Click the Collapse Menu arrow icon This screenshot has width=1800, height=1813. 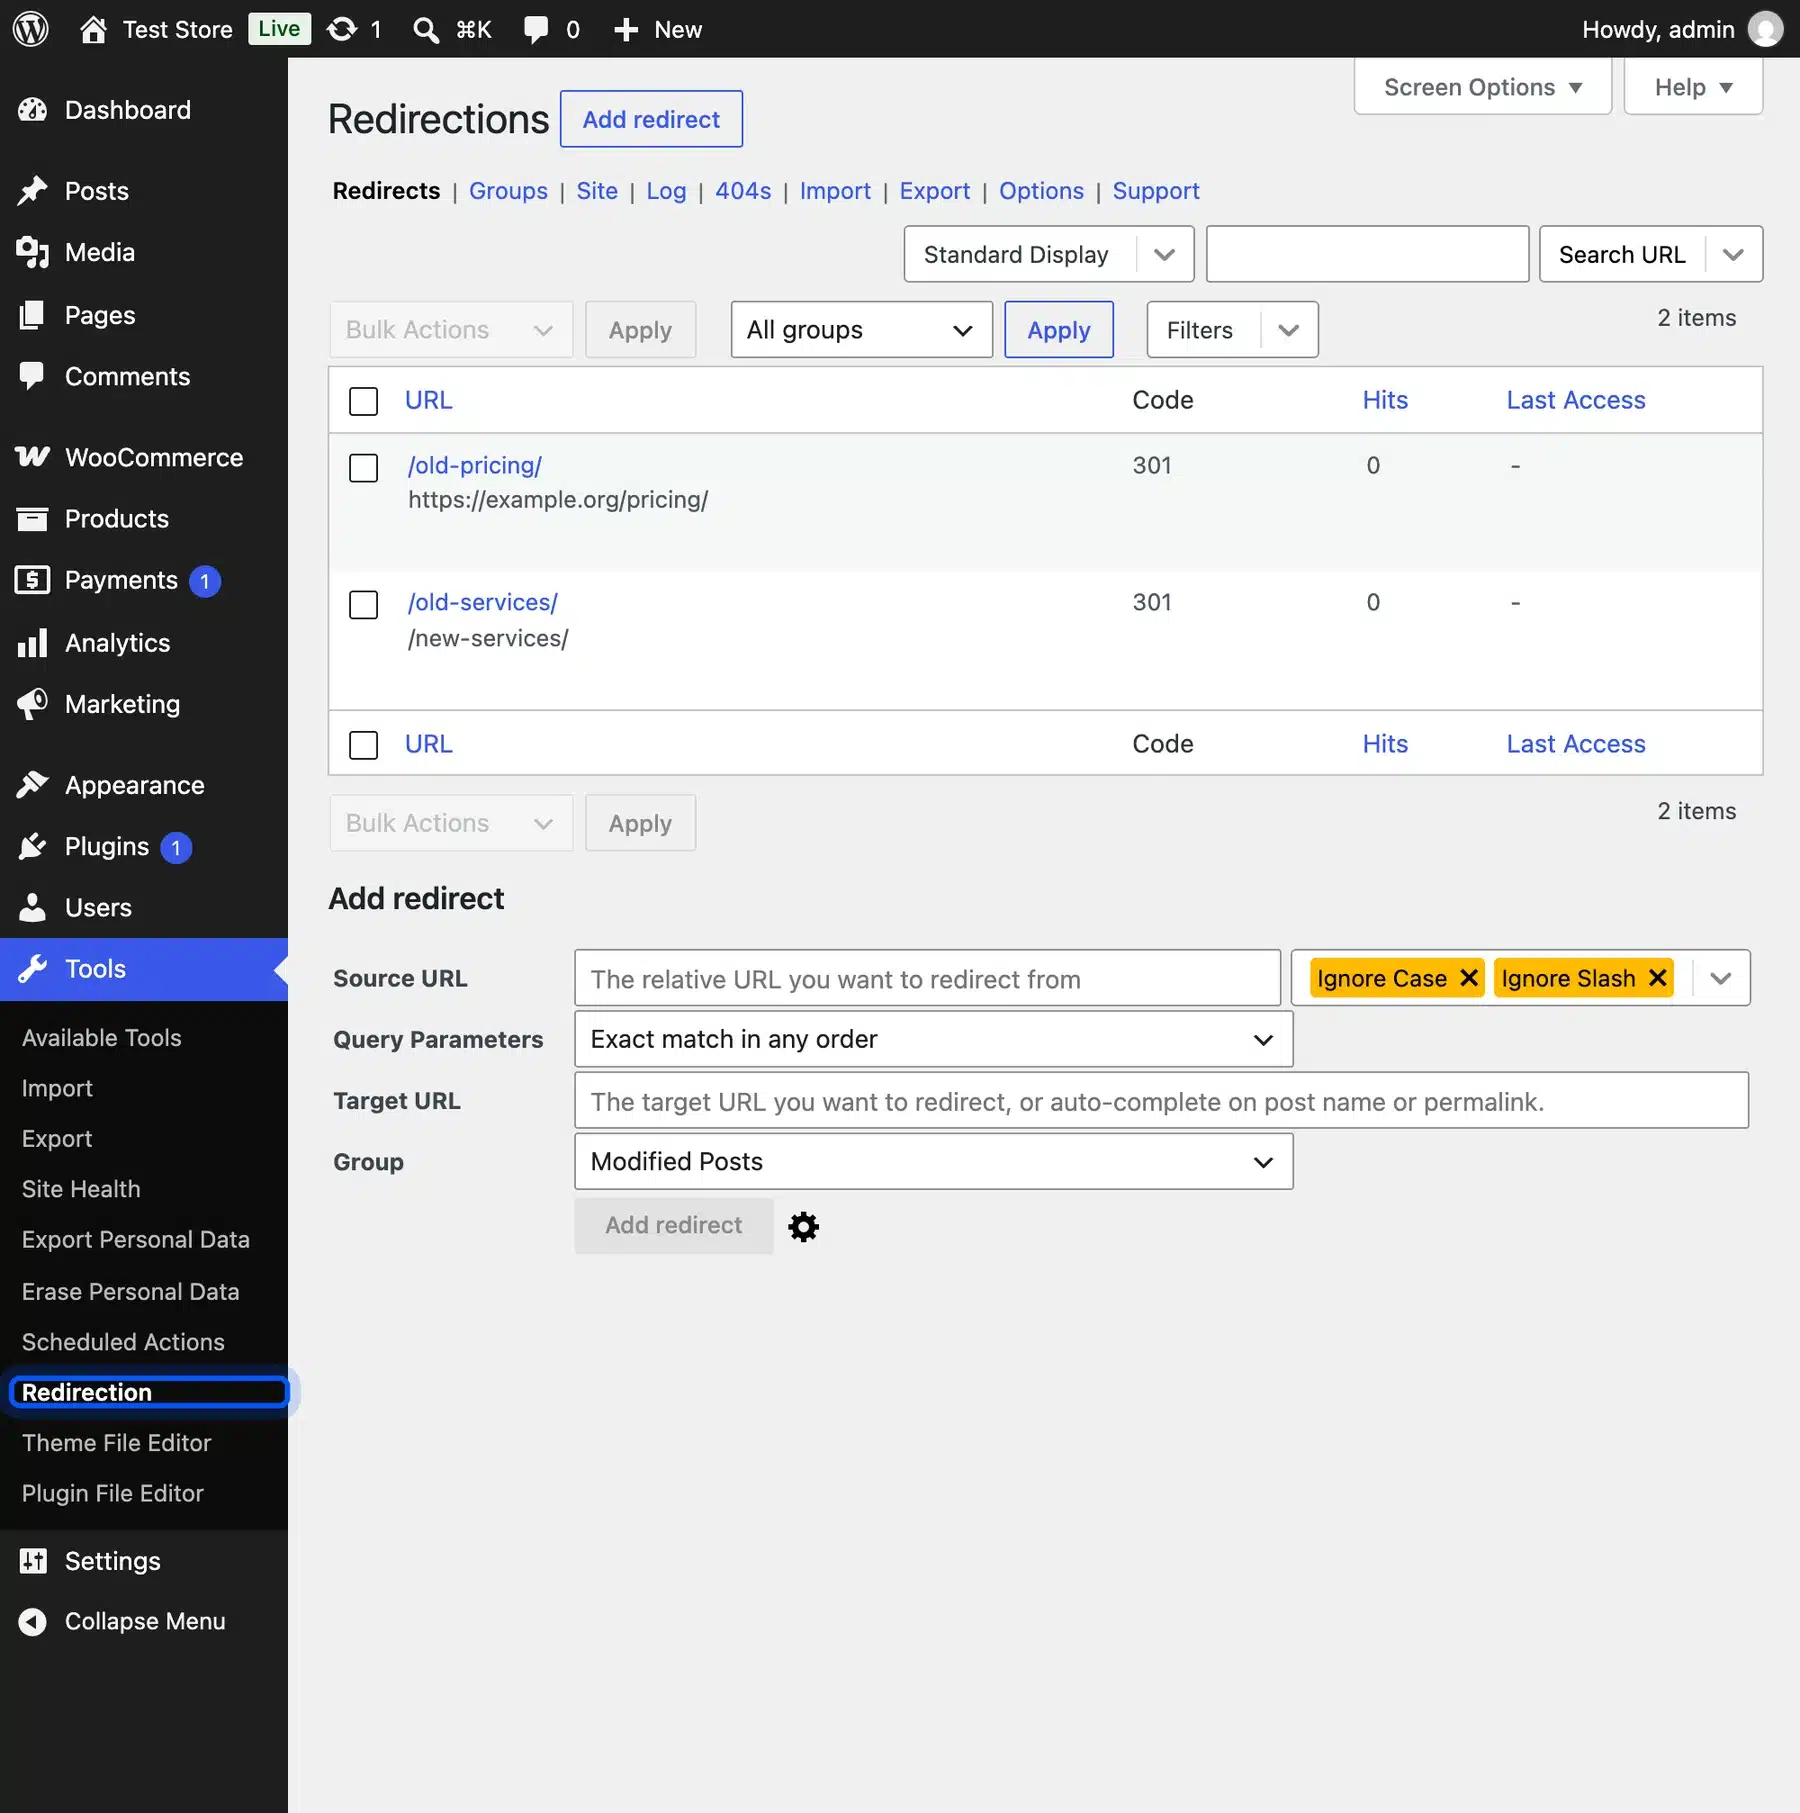click(x=32, y=1621)
